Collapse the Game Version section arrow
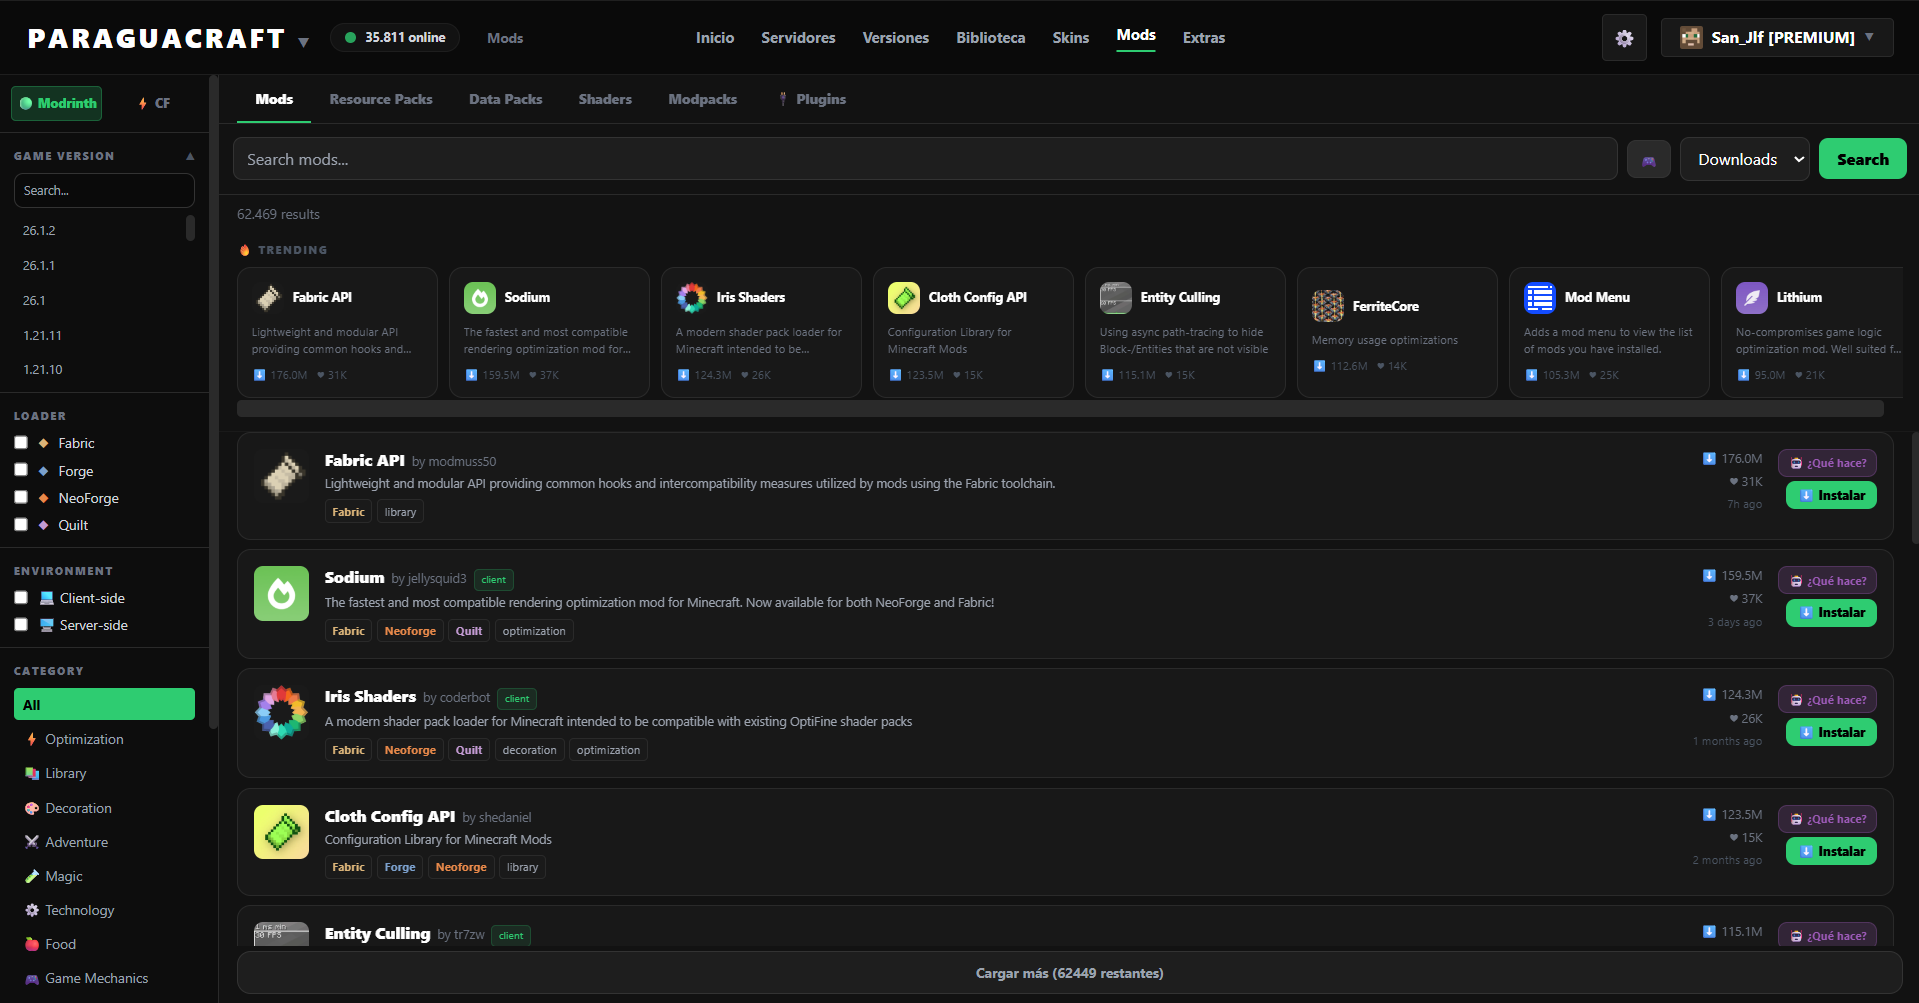 click(x=190, y=156)
